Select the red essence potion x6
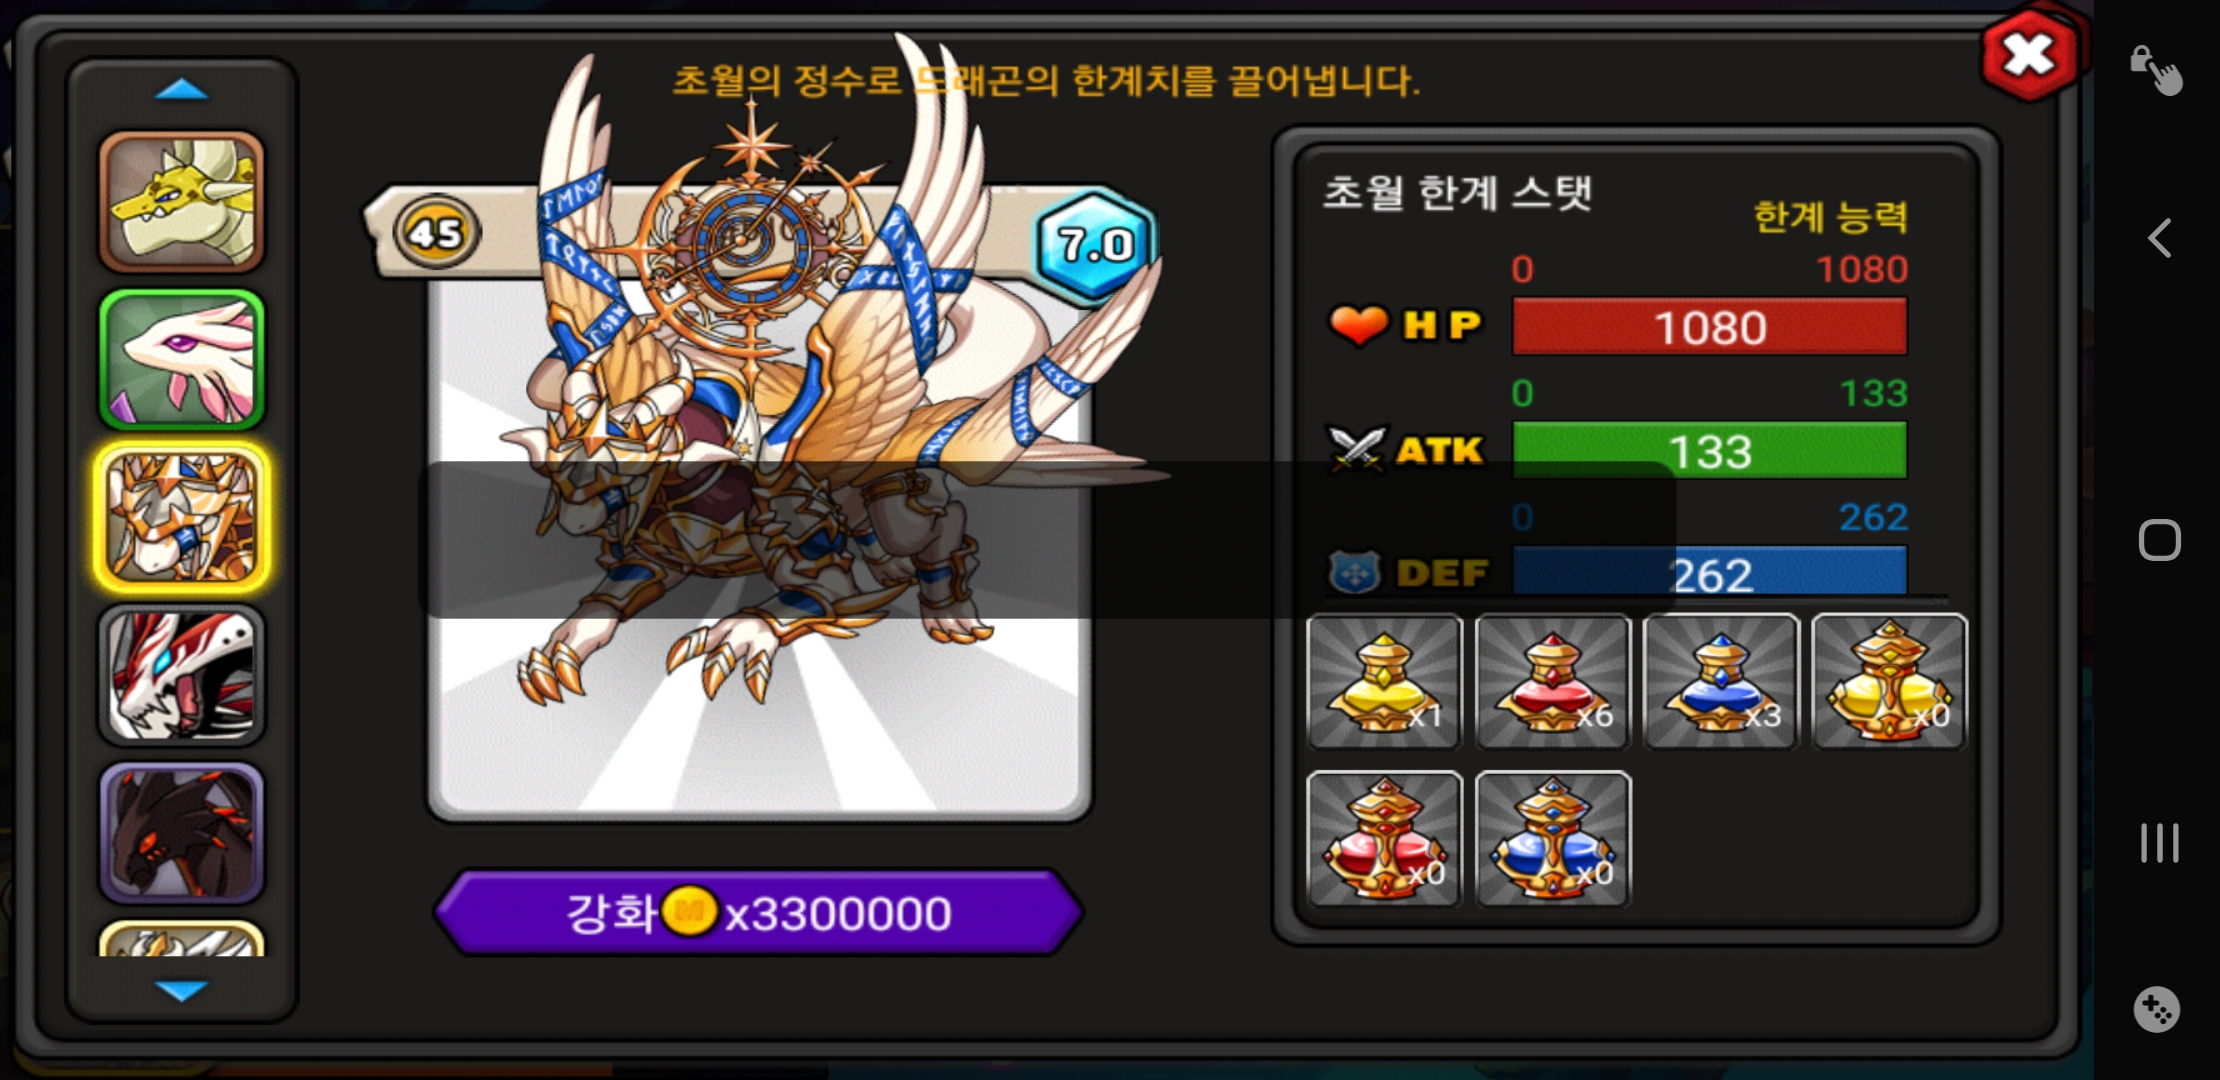The width and height of the screenshot is (2220, 1080). (1553, 681)
